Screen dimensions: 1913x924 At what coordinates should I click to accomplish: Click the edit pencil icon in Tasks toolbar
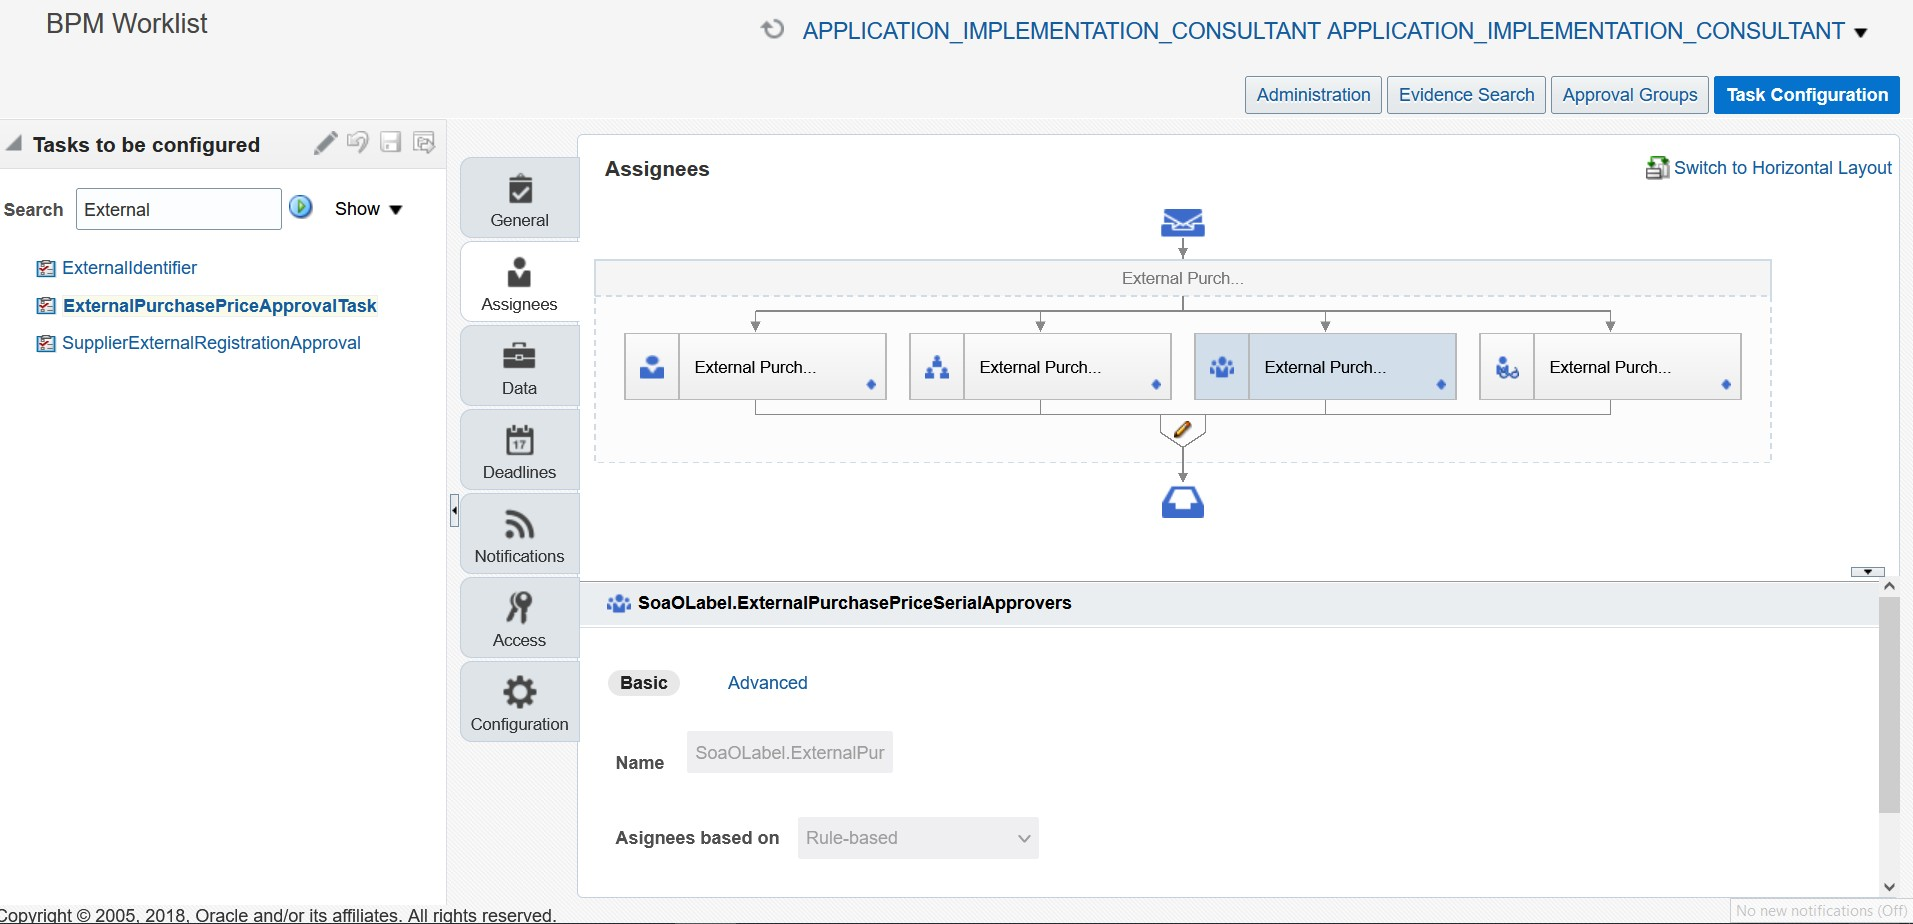pyautogui.click(x=325, y=144)
